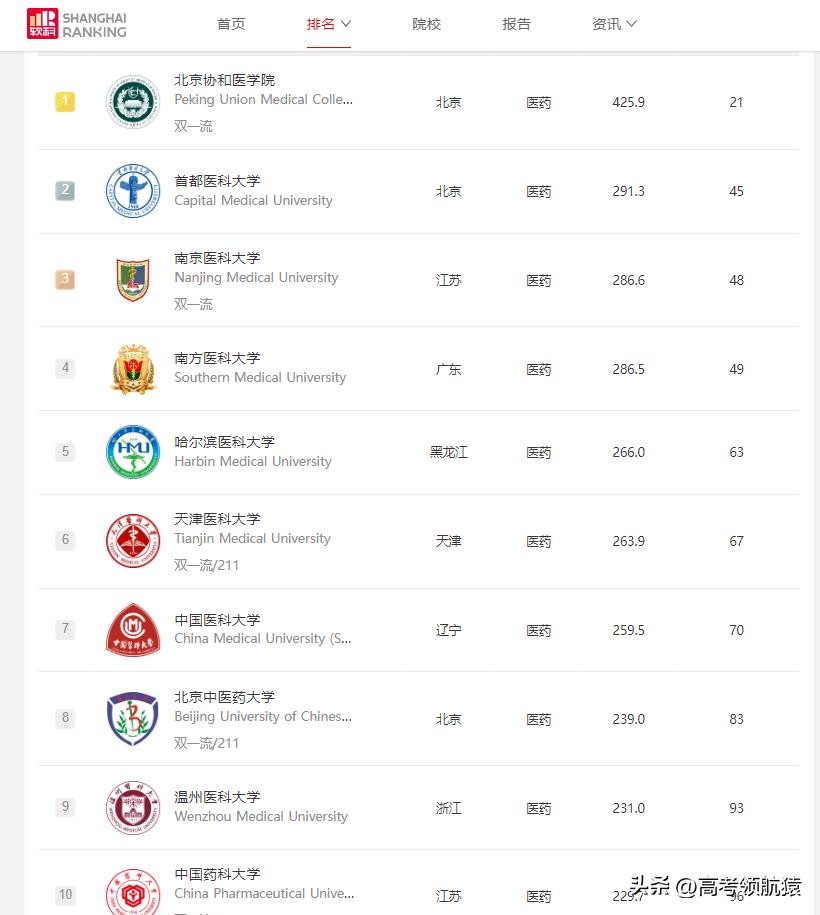This screenshot has height=915, width=820.
Task: Expand the 资讯 dropdown menu
Action: [x=614, y=24]
